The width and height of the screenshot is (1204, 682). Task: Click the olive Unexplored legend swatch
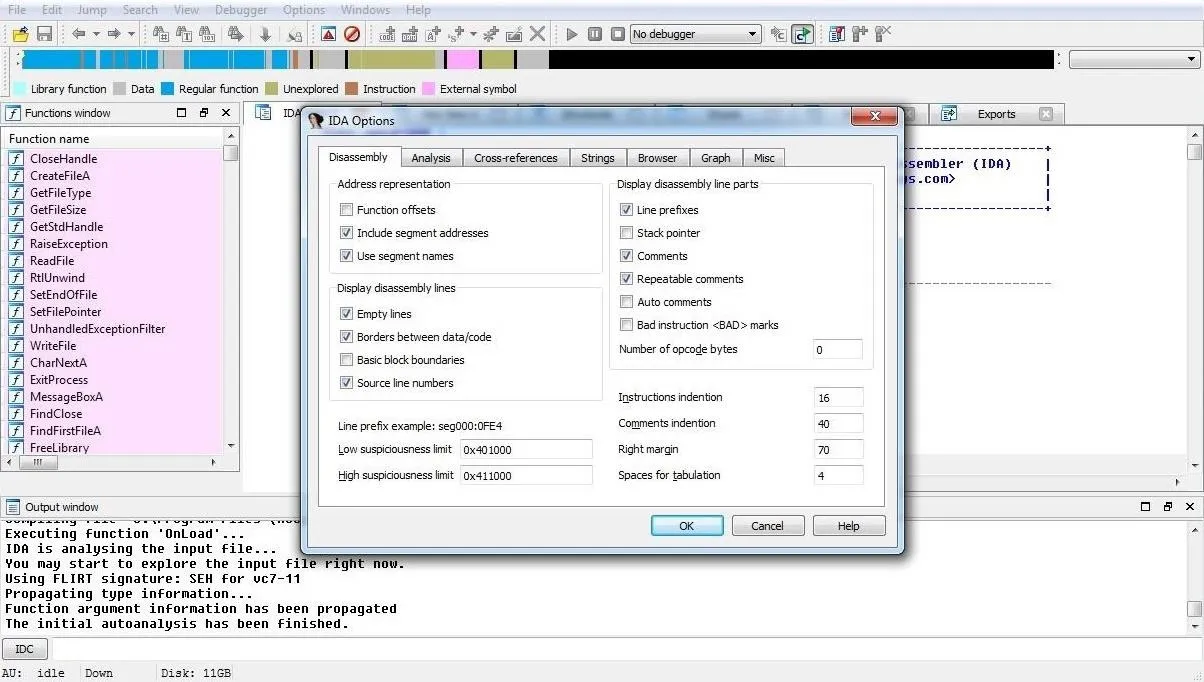(272, 89)
